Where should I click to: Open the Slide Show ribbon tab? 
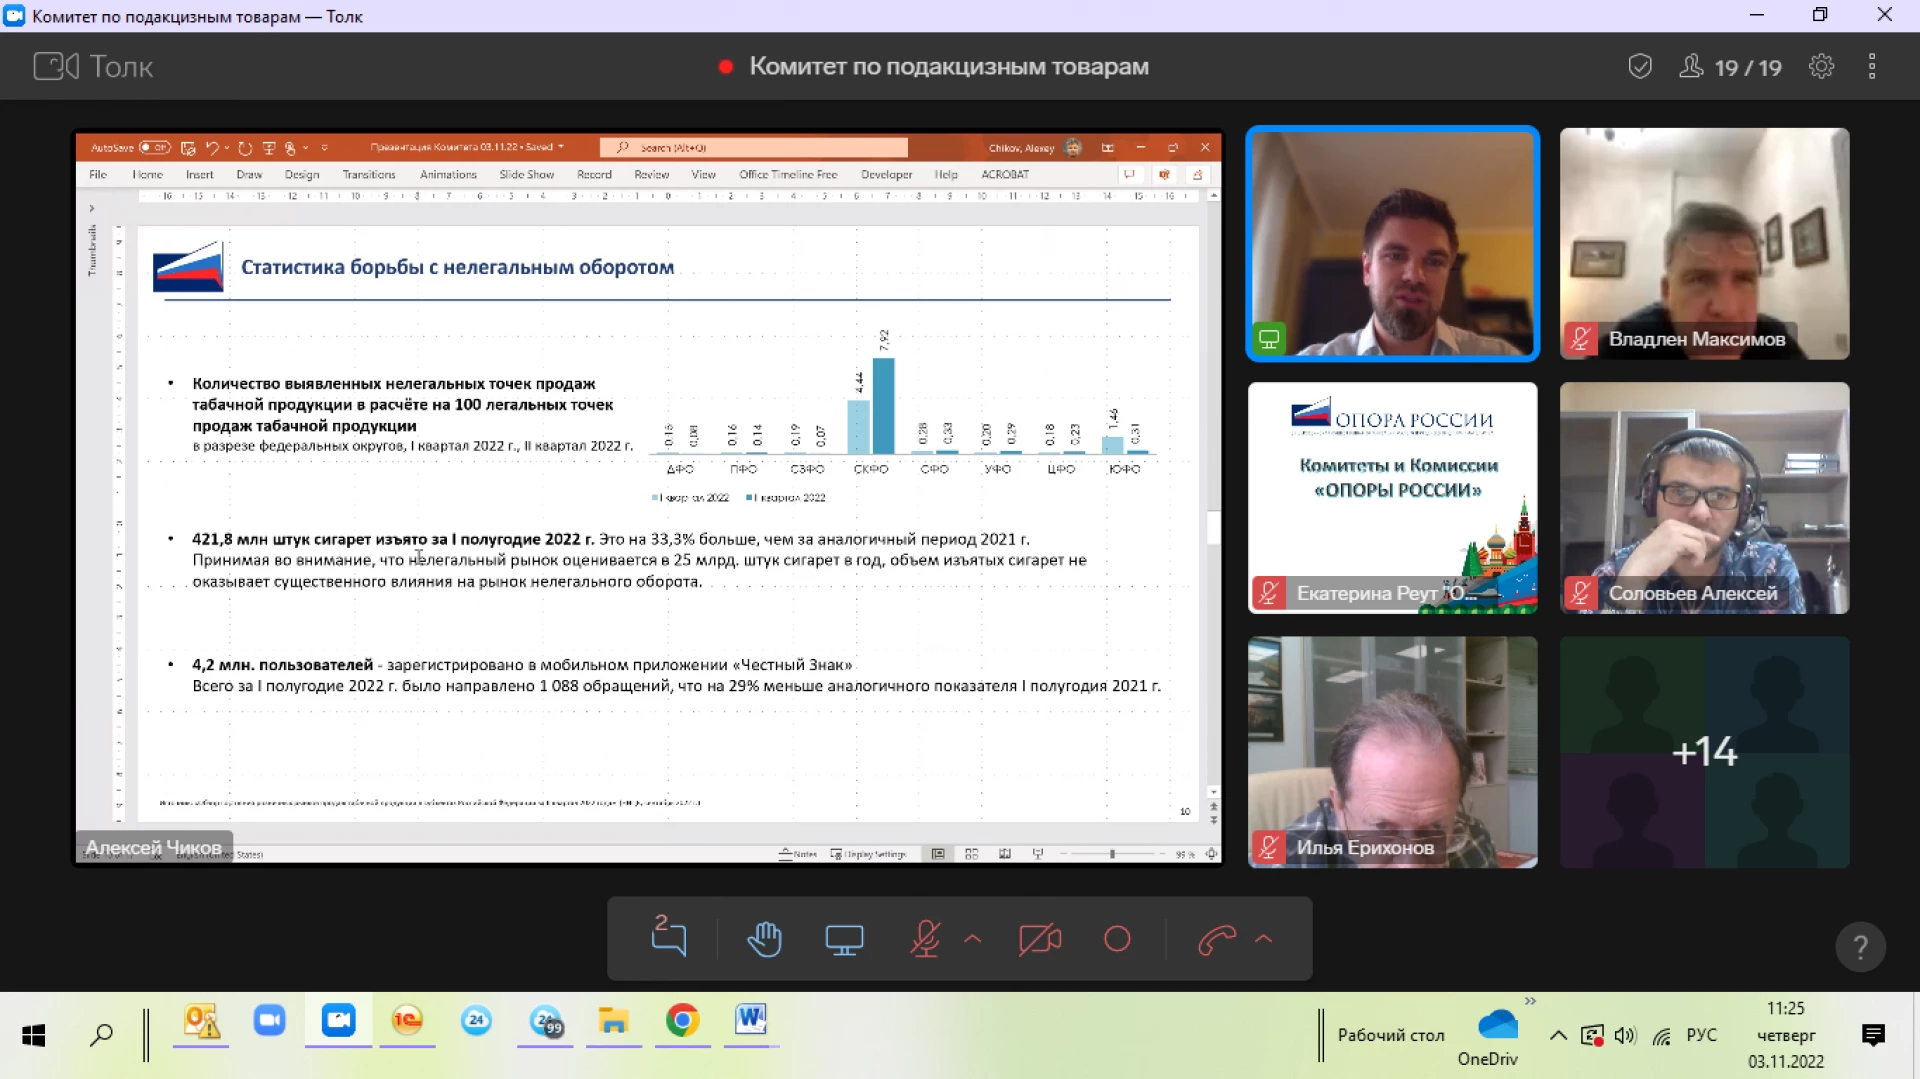pos(526,174)
